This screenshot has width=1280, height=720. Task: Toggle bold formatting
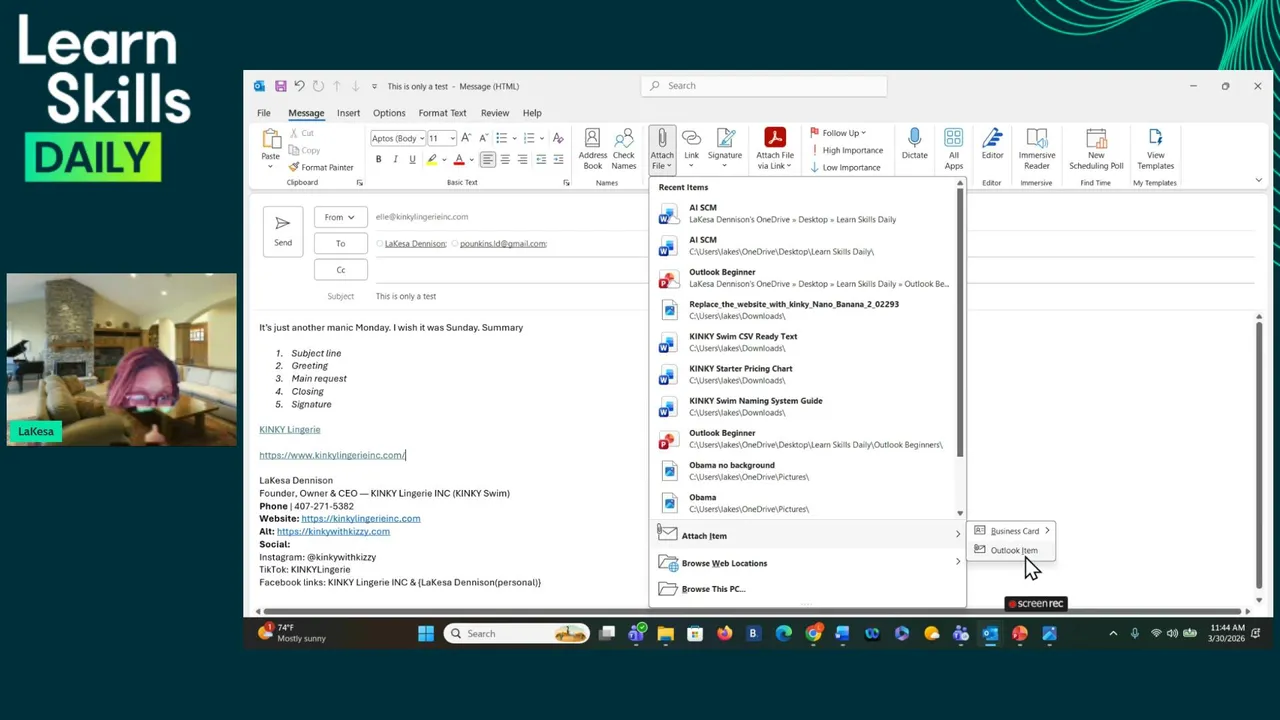pos(378,159)
